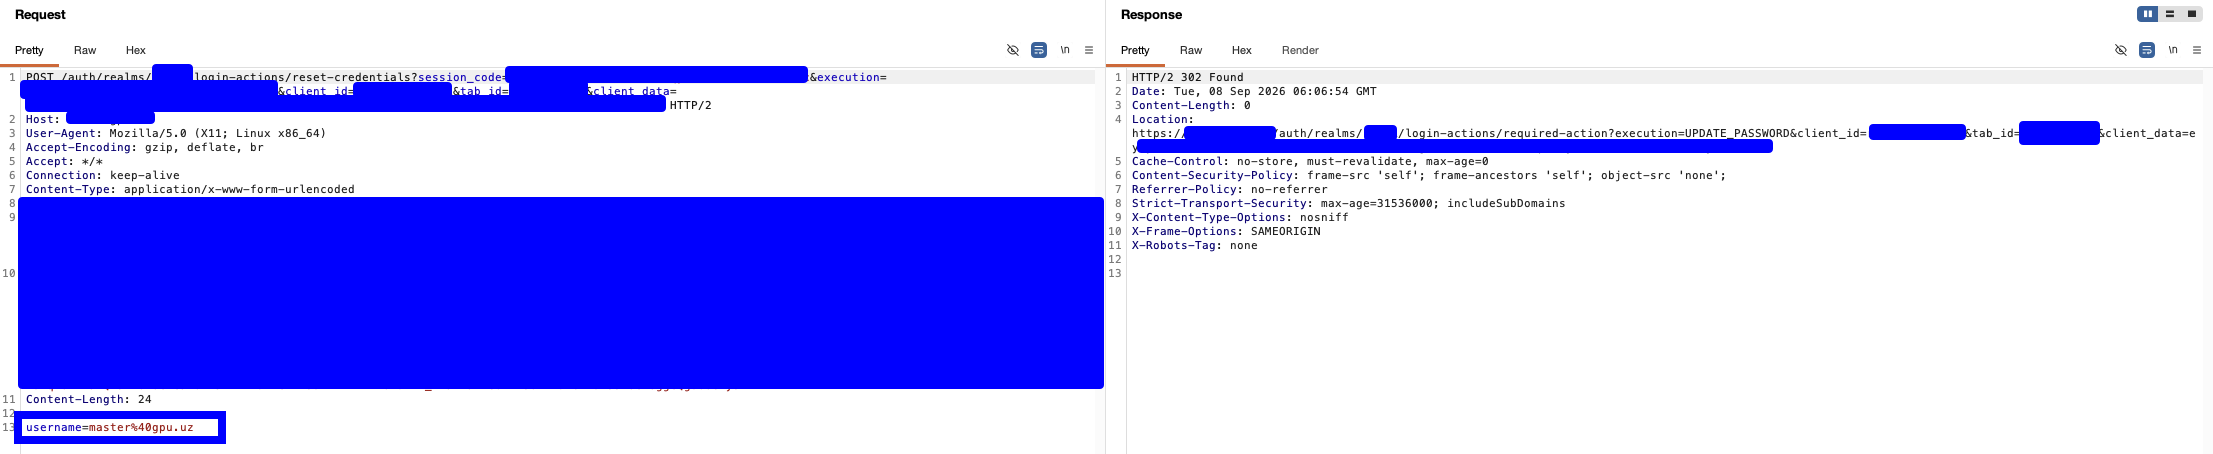
Task: Click the Request panel title
Action: pos(40,14)
